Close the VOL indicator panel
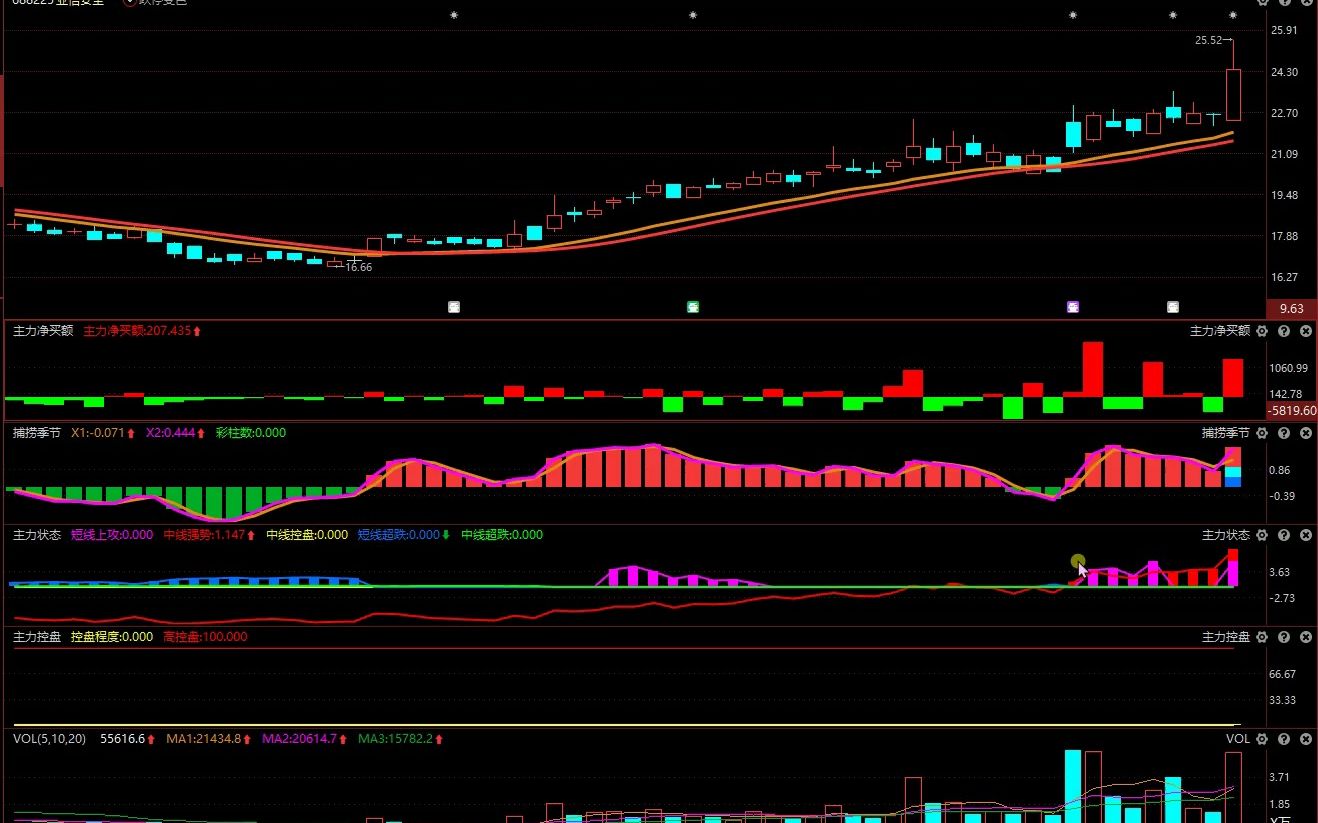Viewport: 1318px width, 823px height. click(1305, 739)
